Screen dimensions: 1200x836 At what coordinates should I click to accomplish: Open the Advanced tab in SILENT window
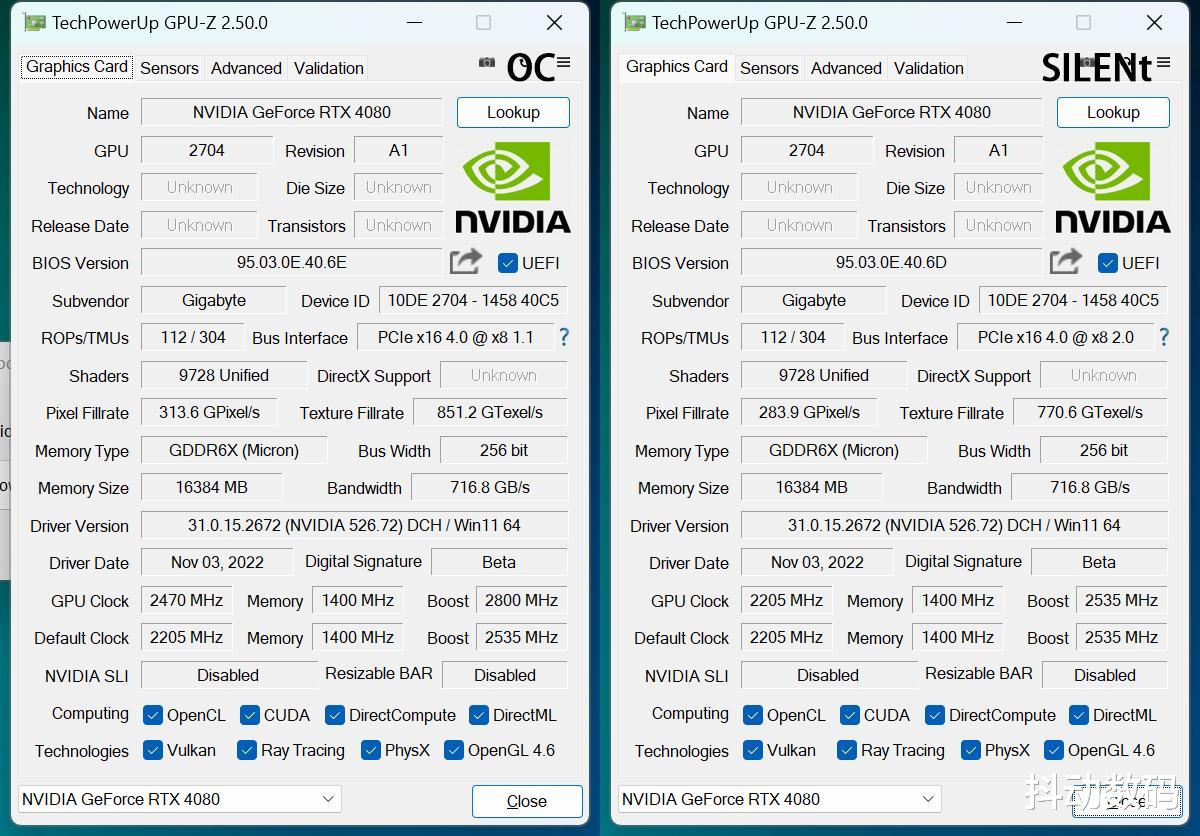pos(846,68)
